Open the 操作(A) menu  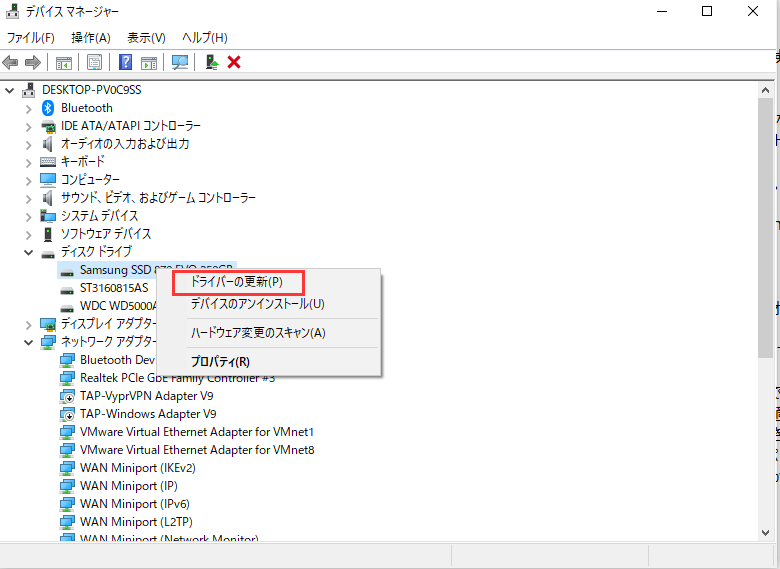coord(91,38)
